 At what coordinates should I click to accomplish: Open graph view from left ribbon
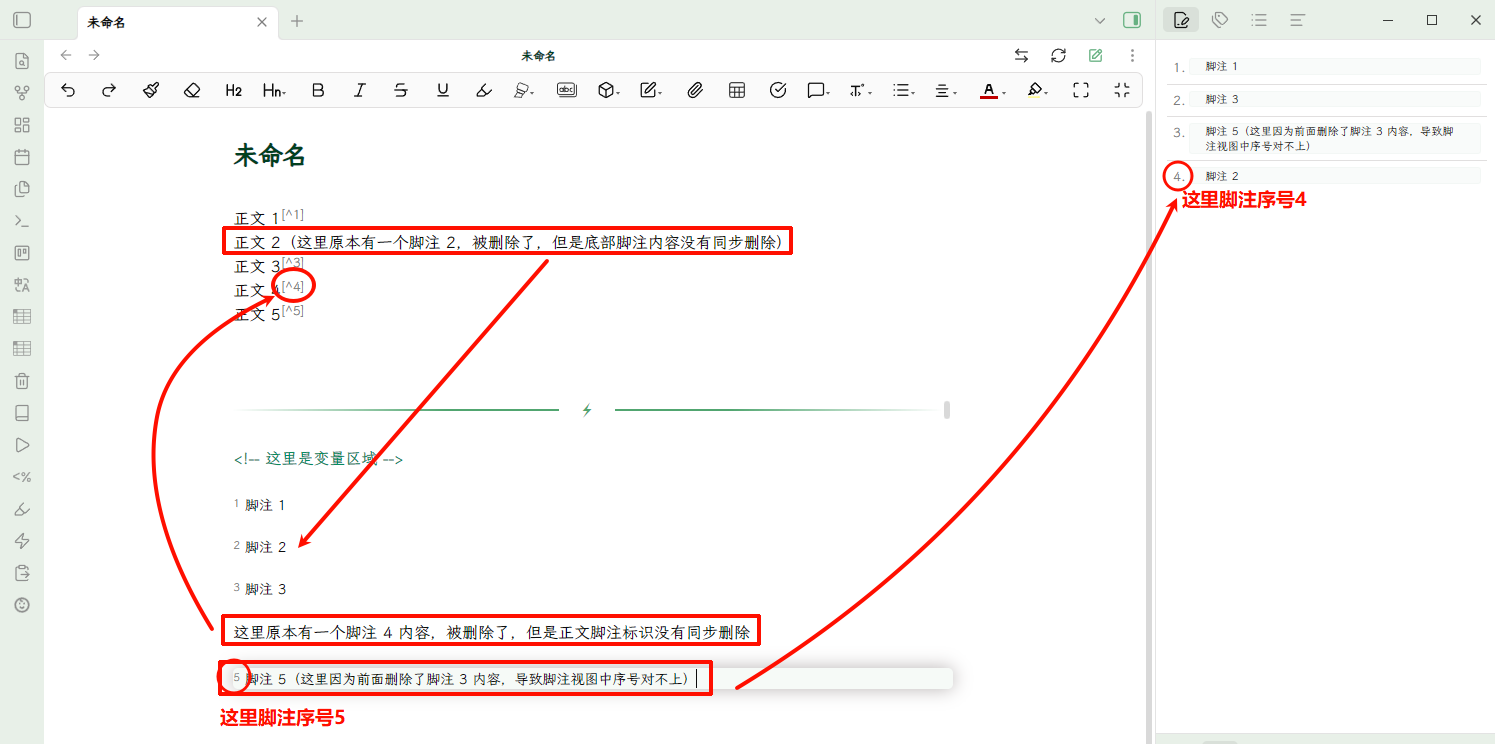pyautogui.click(x=22, y=93)
